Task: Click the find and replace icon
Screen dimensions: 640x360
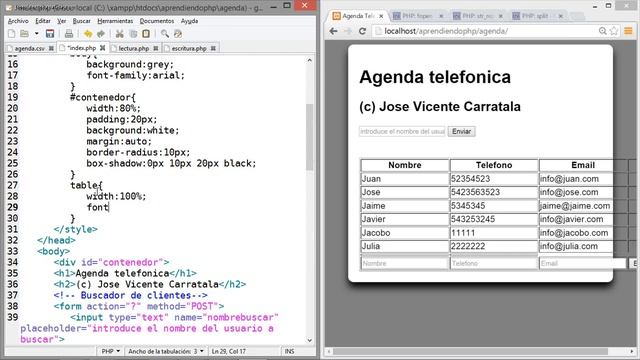Action: (178, 34)
